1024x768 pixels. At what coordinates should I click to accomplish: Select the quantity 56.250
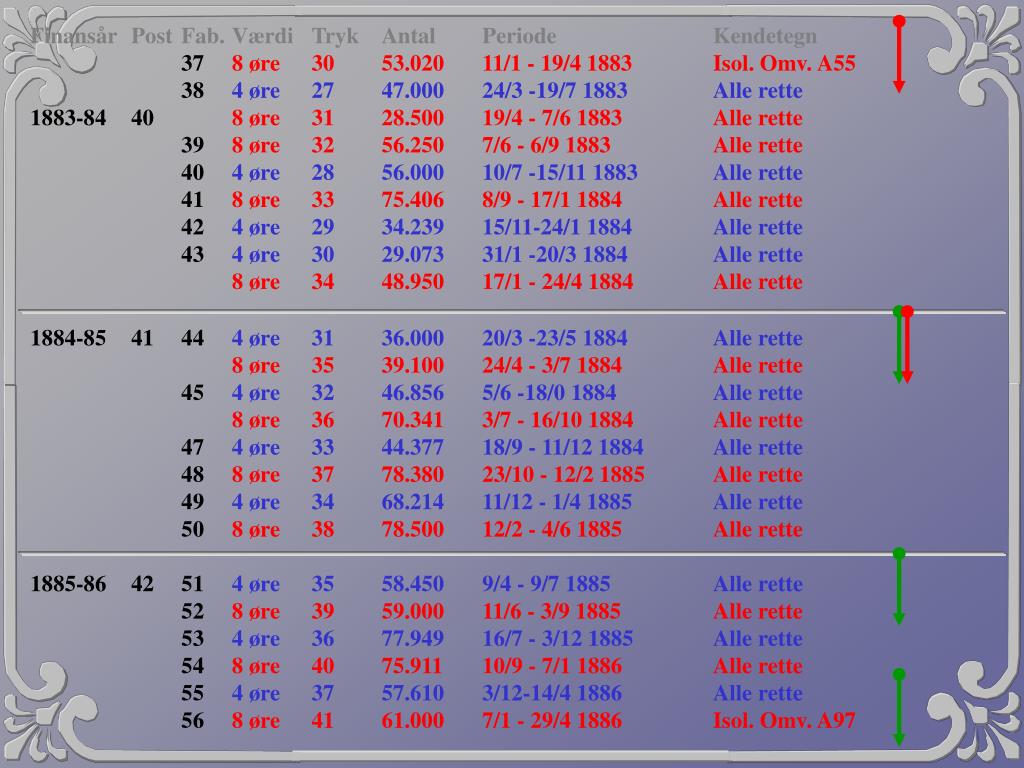(413, 146)
